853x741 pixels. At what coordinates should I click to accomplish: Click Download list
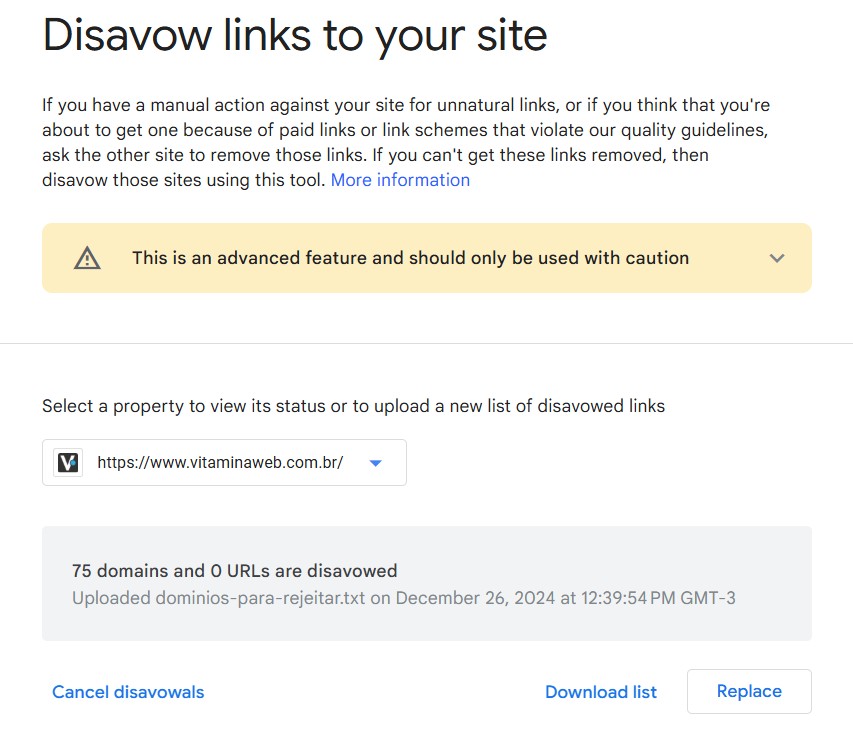click(x=601, y=692)
